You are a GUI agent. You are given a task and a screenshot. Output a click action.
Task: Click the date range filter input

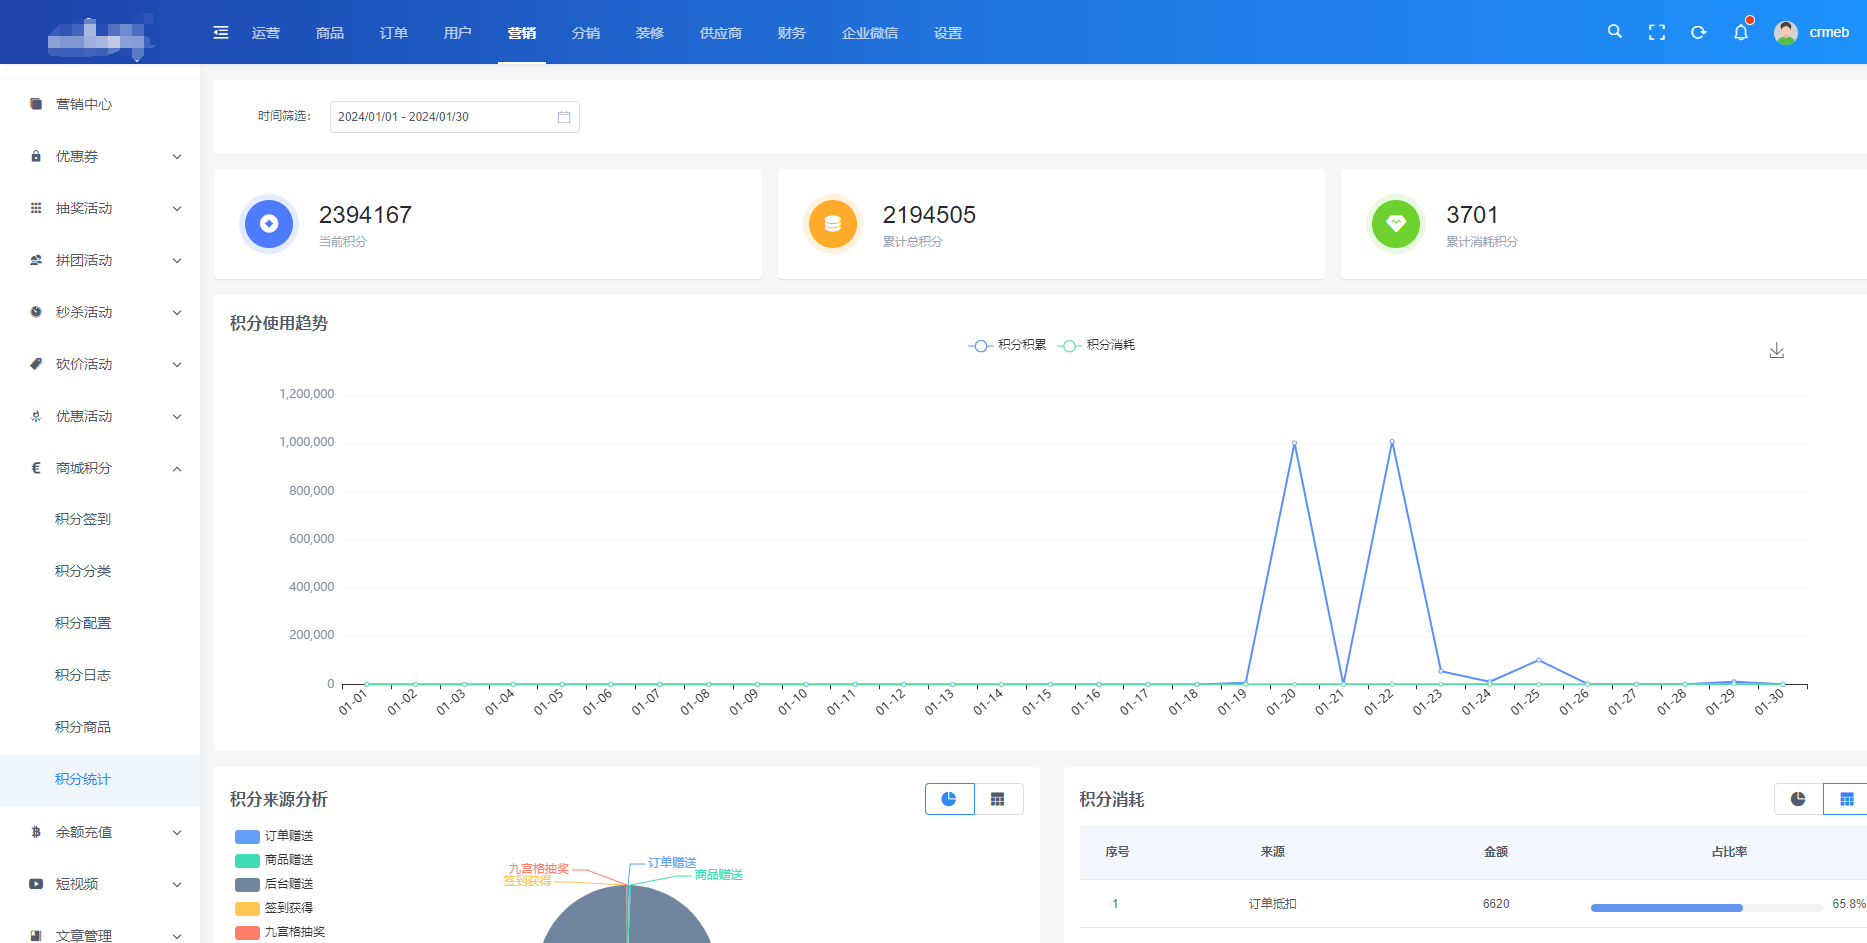tap(455, 117)
